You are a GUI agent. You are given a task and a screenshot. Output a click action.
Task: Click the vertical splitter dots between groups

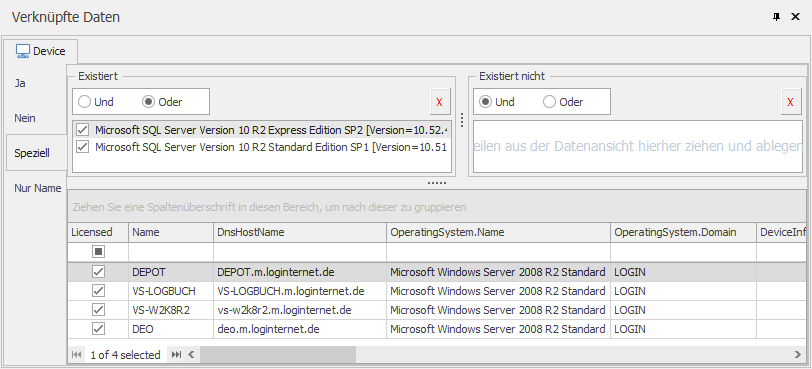[x=462, y=120]
